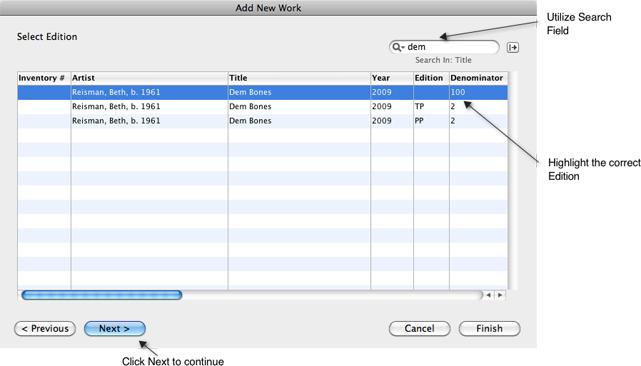
Task: Click the search field containing "dem"
Action: click(x=444, y=47)
